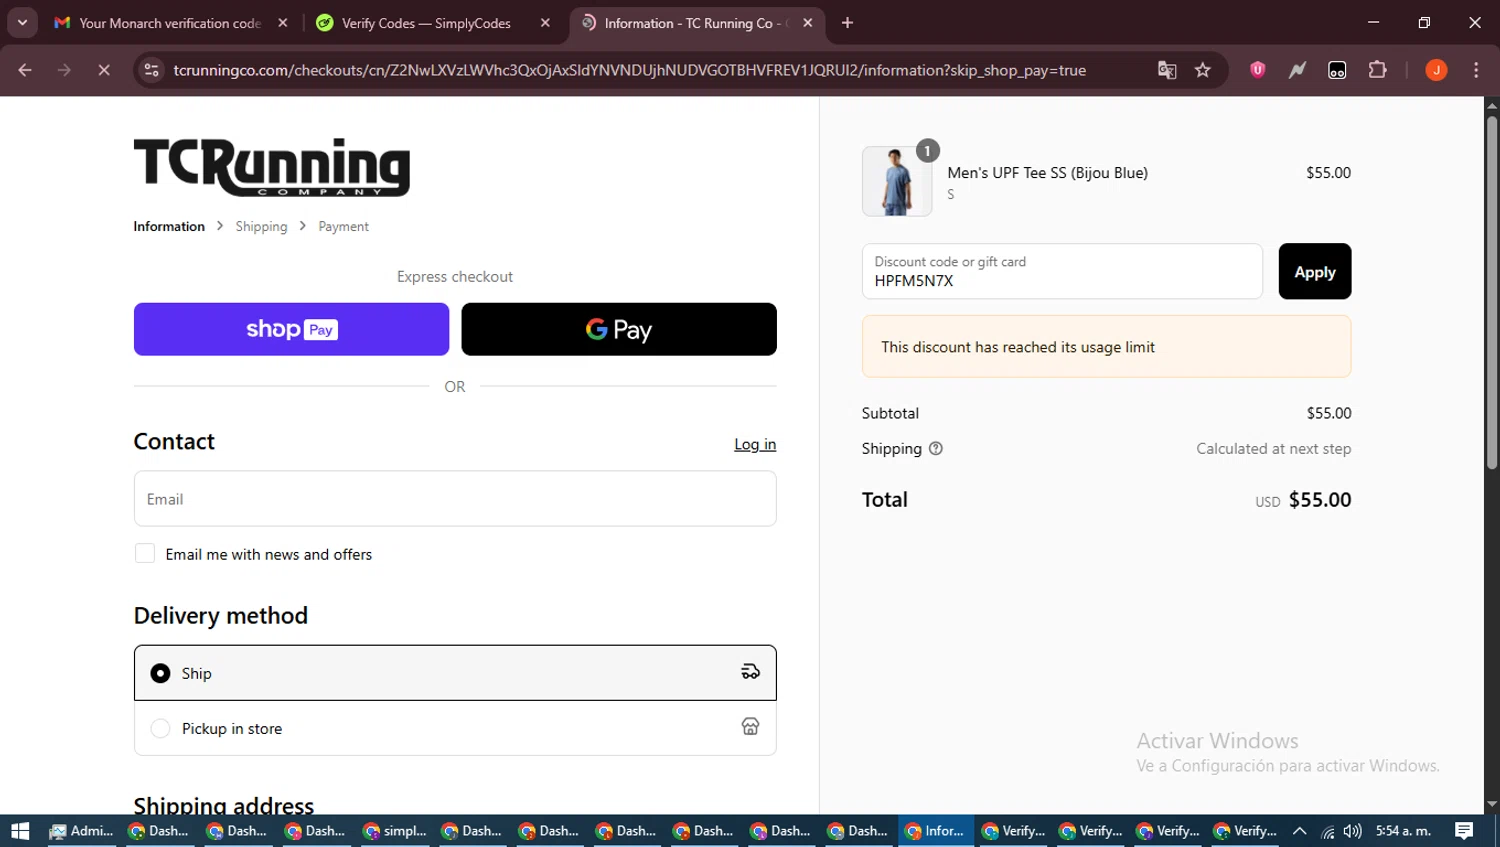Go to the Shipping breadcrumb step
This screenshot has width=1500, height=847.
click(261, 226)
